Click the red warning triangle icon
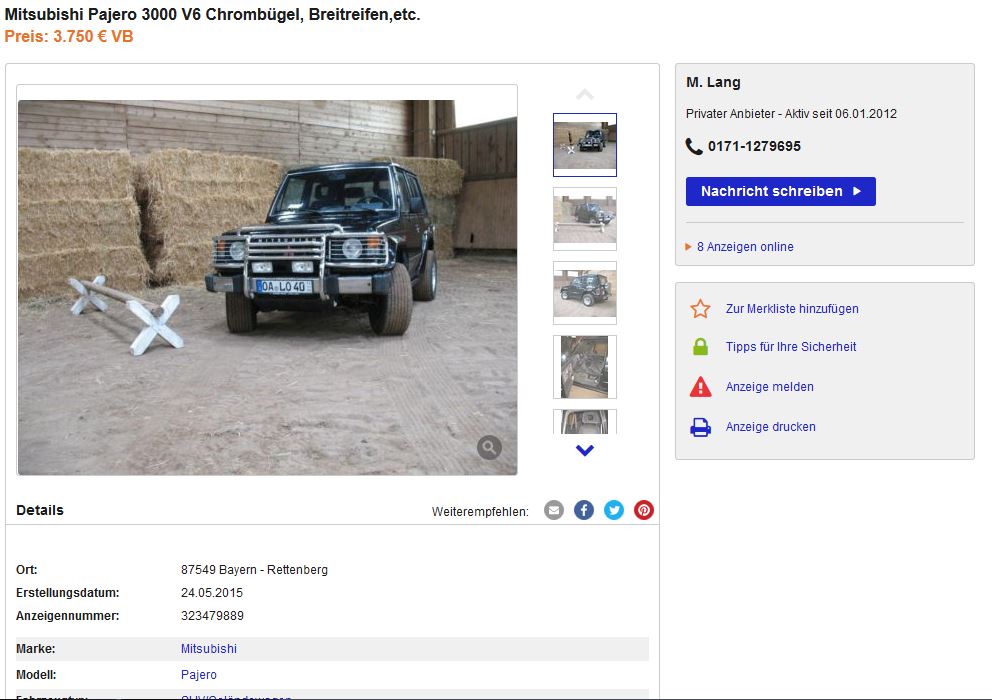 700,386
